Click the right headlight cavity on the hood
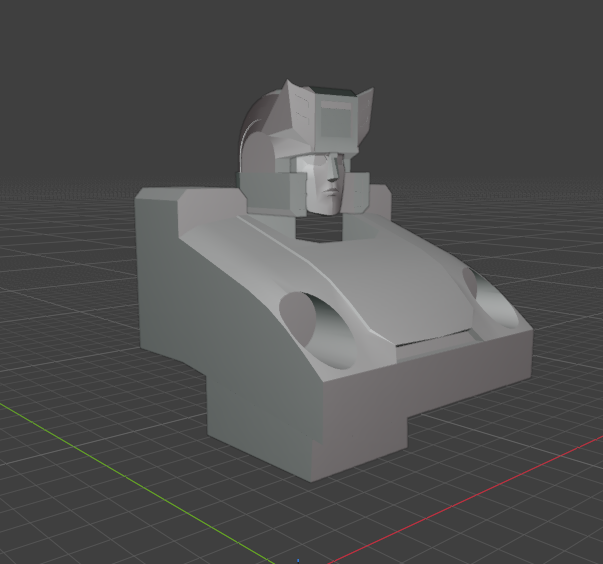Viewport: 603px width, 564px height. click(490, 298)
